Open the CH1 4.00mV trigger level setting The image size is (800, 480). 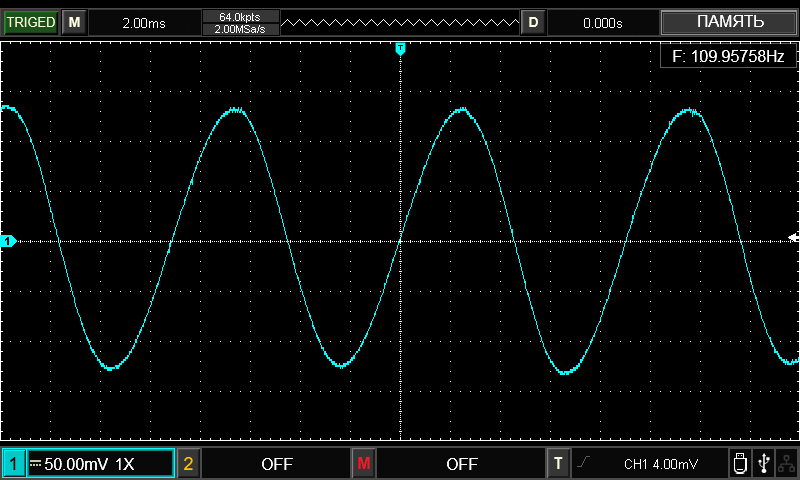tap(660, 464)
